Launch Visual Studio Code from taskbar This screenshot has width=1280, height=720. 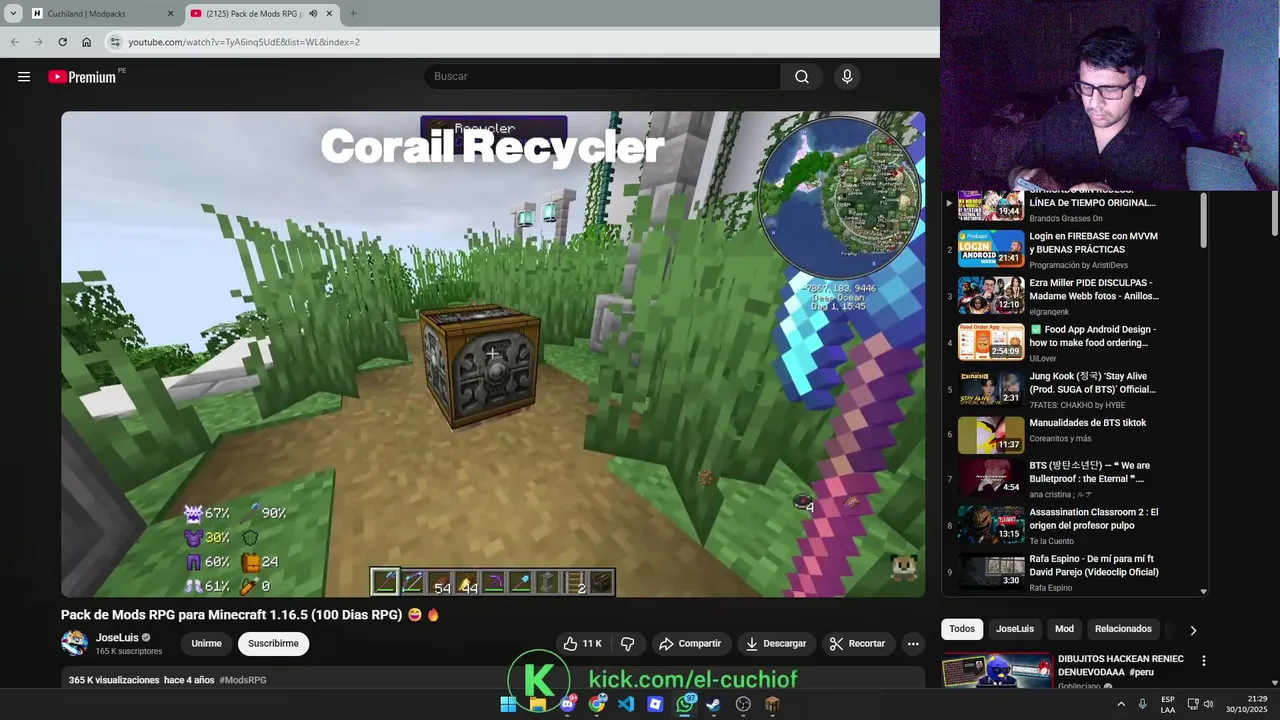[626, 704]
